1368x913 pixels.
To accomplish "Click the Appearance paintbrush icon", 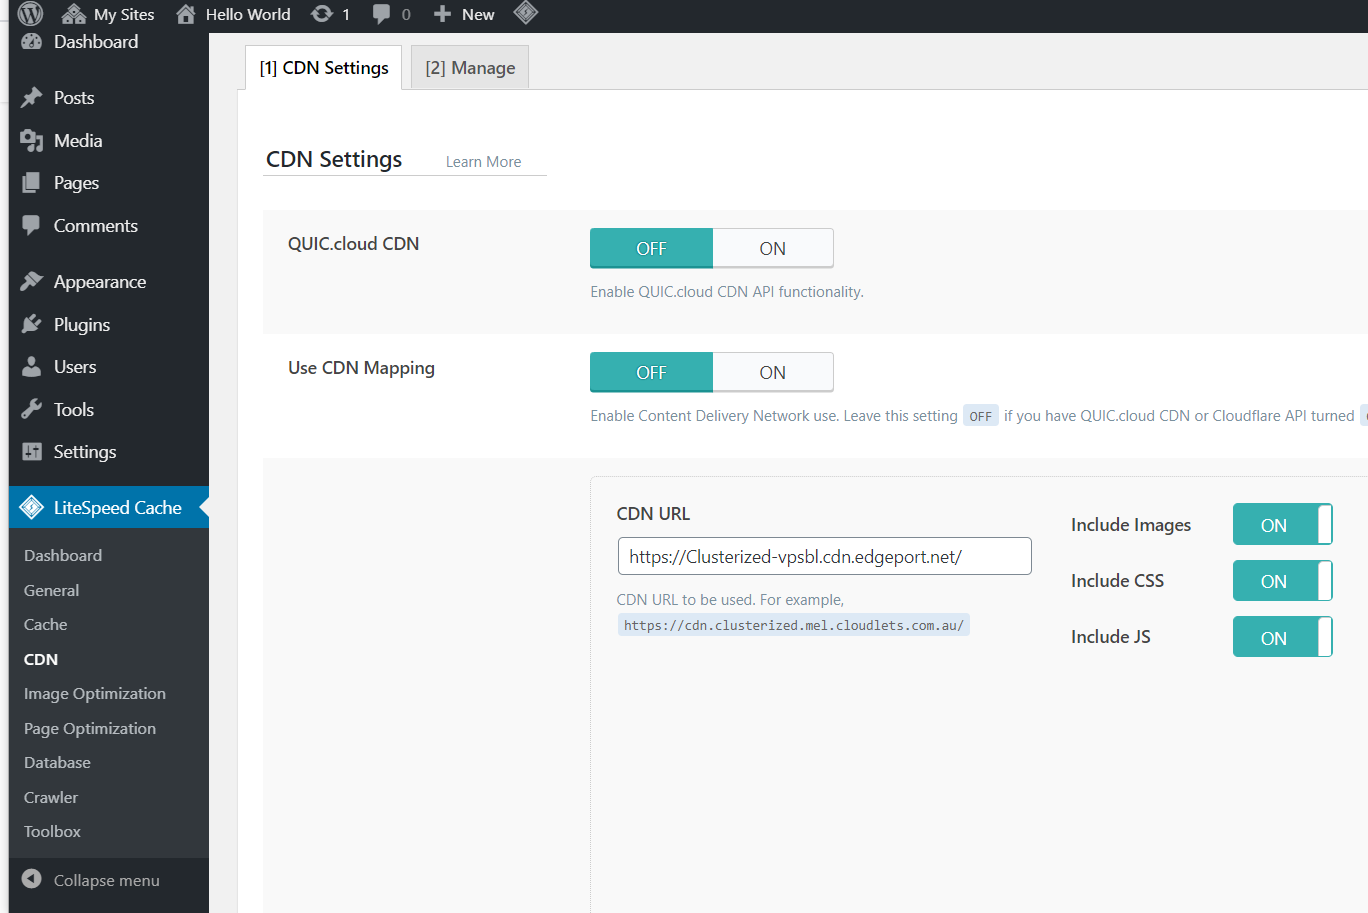I will (x=32, y=281).
